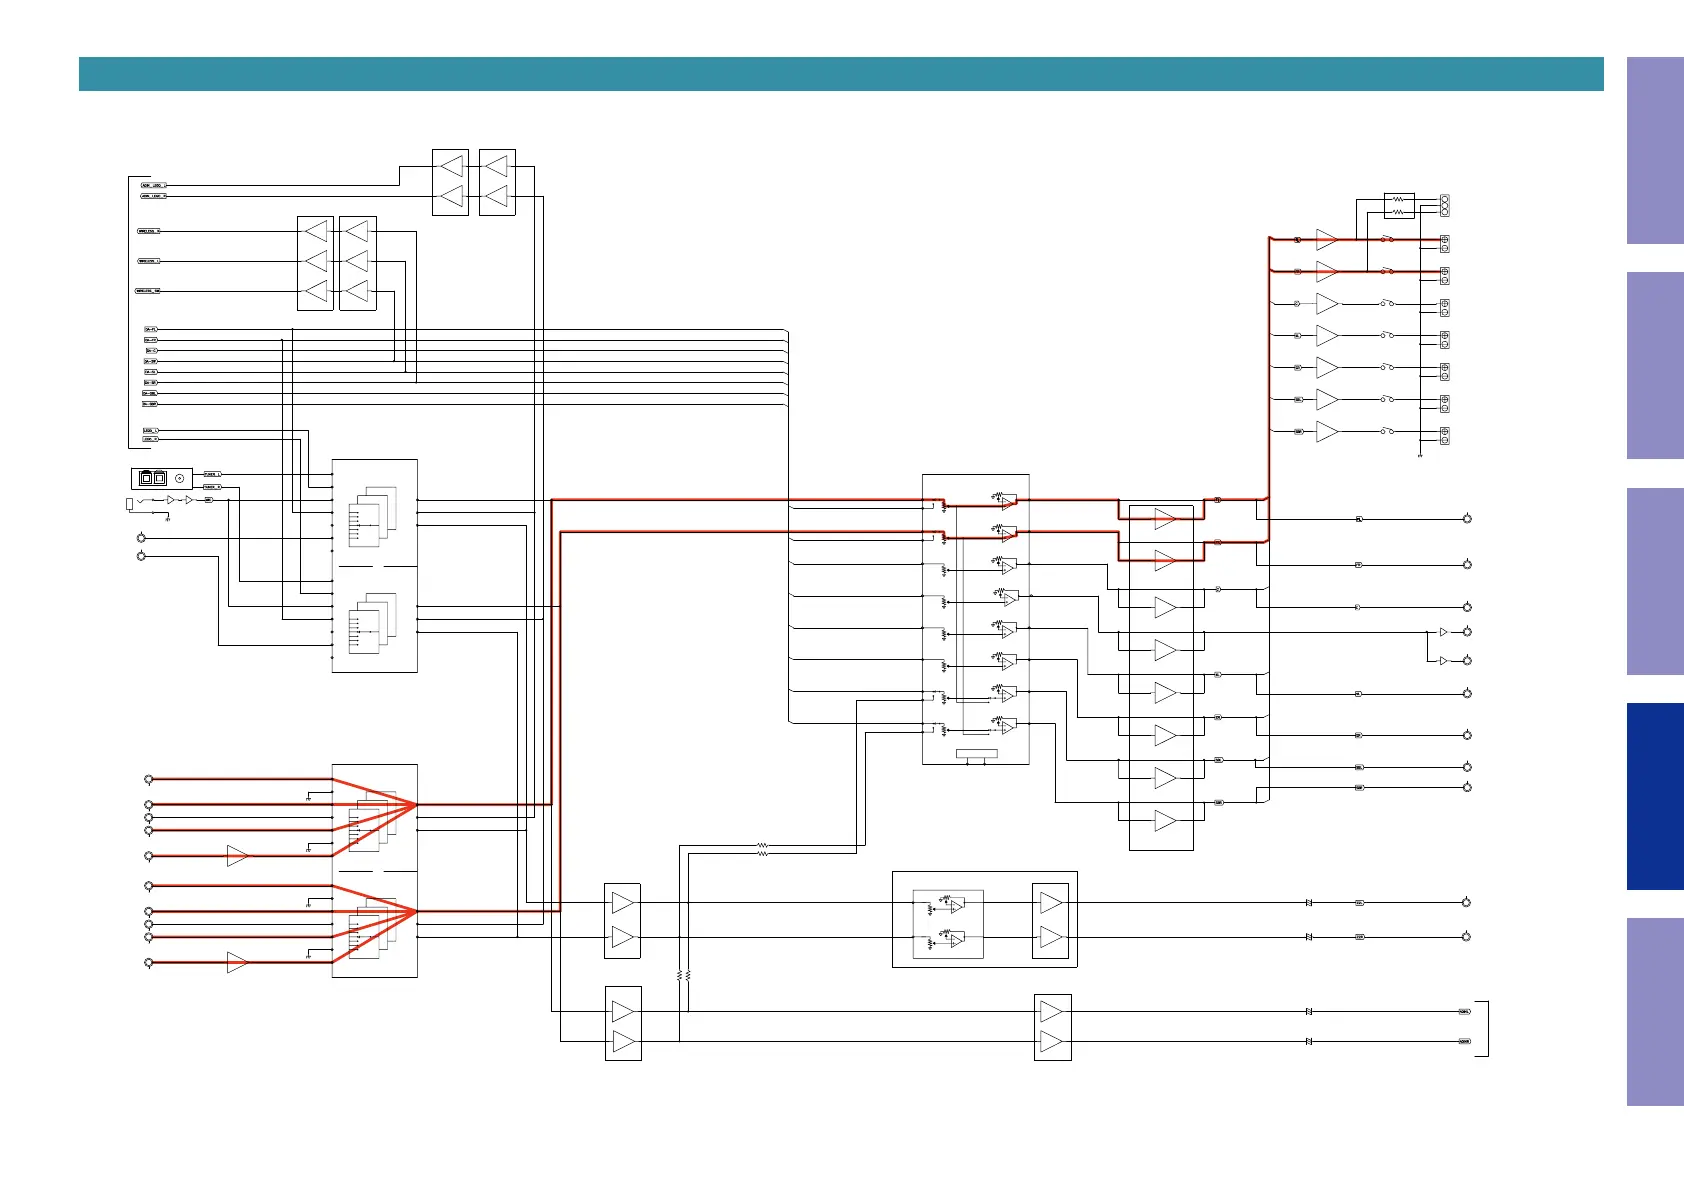1684x1191 pixels.
Task: Select the three-circle headphone jack connector
Action: click(1444, 206)
